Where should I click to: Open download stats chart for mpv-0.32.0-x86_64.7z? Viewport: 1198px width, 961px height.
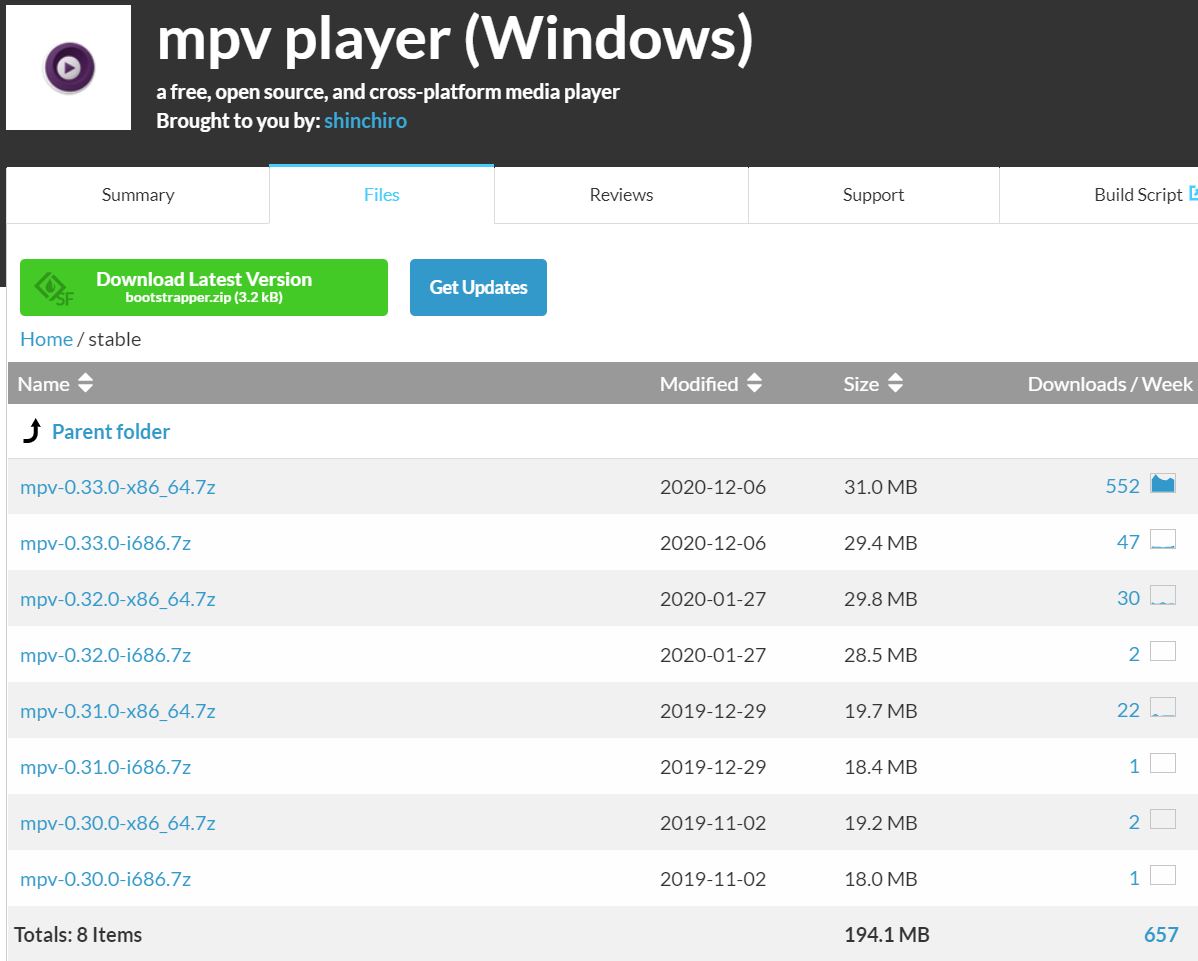tap(1163, 596)
